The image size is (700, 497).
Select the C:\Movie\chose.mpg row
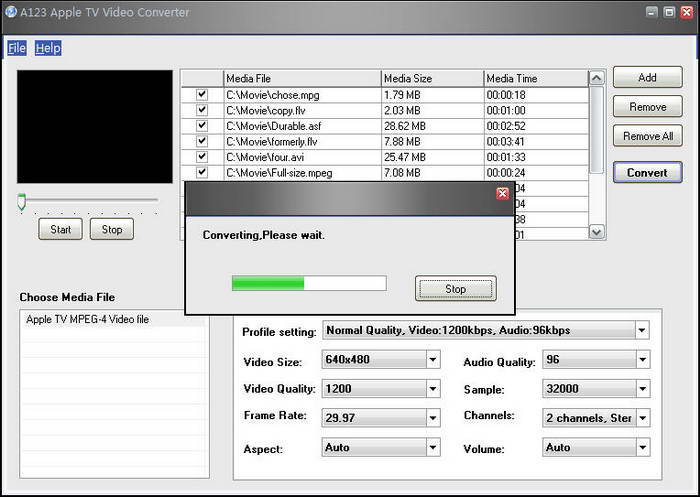pos(385,95)
